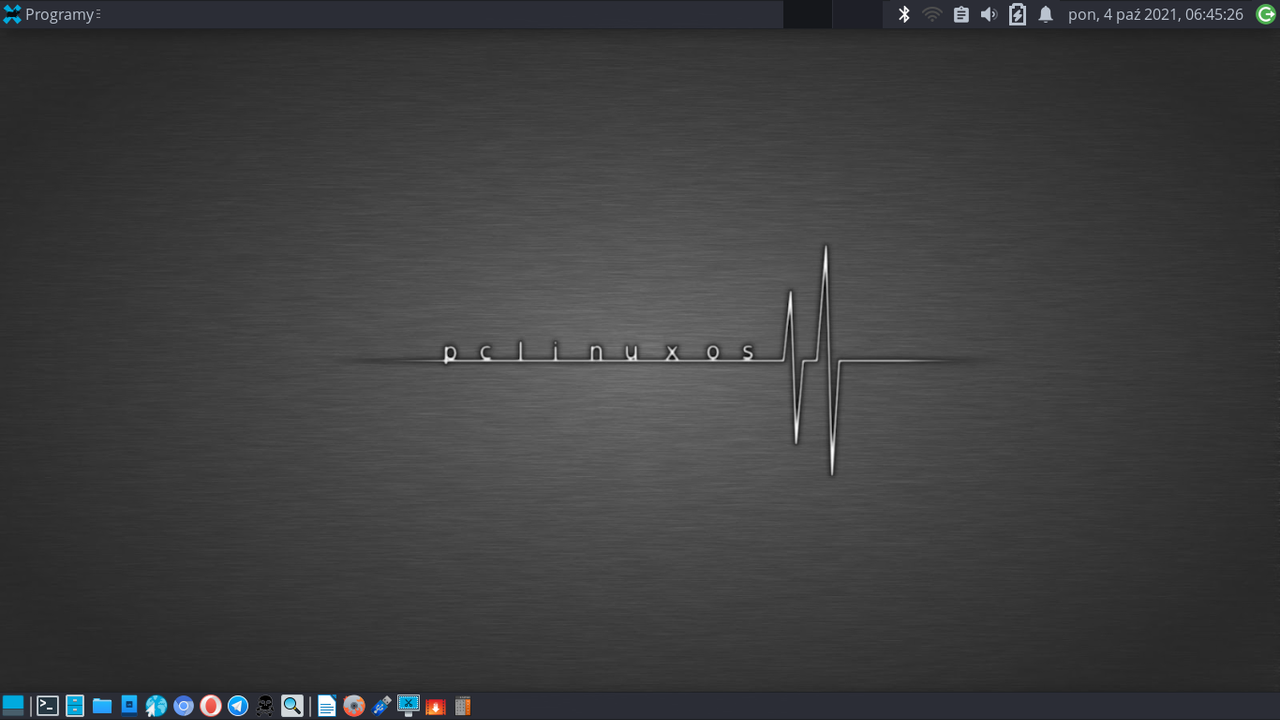Open the monitor screen tool icon

408,706
